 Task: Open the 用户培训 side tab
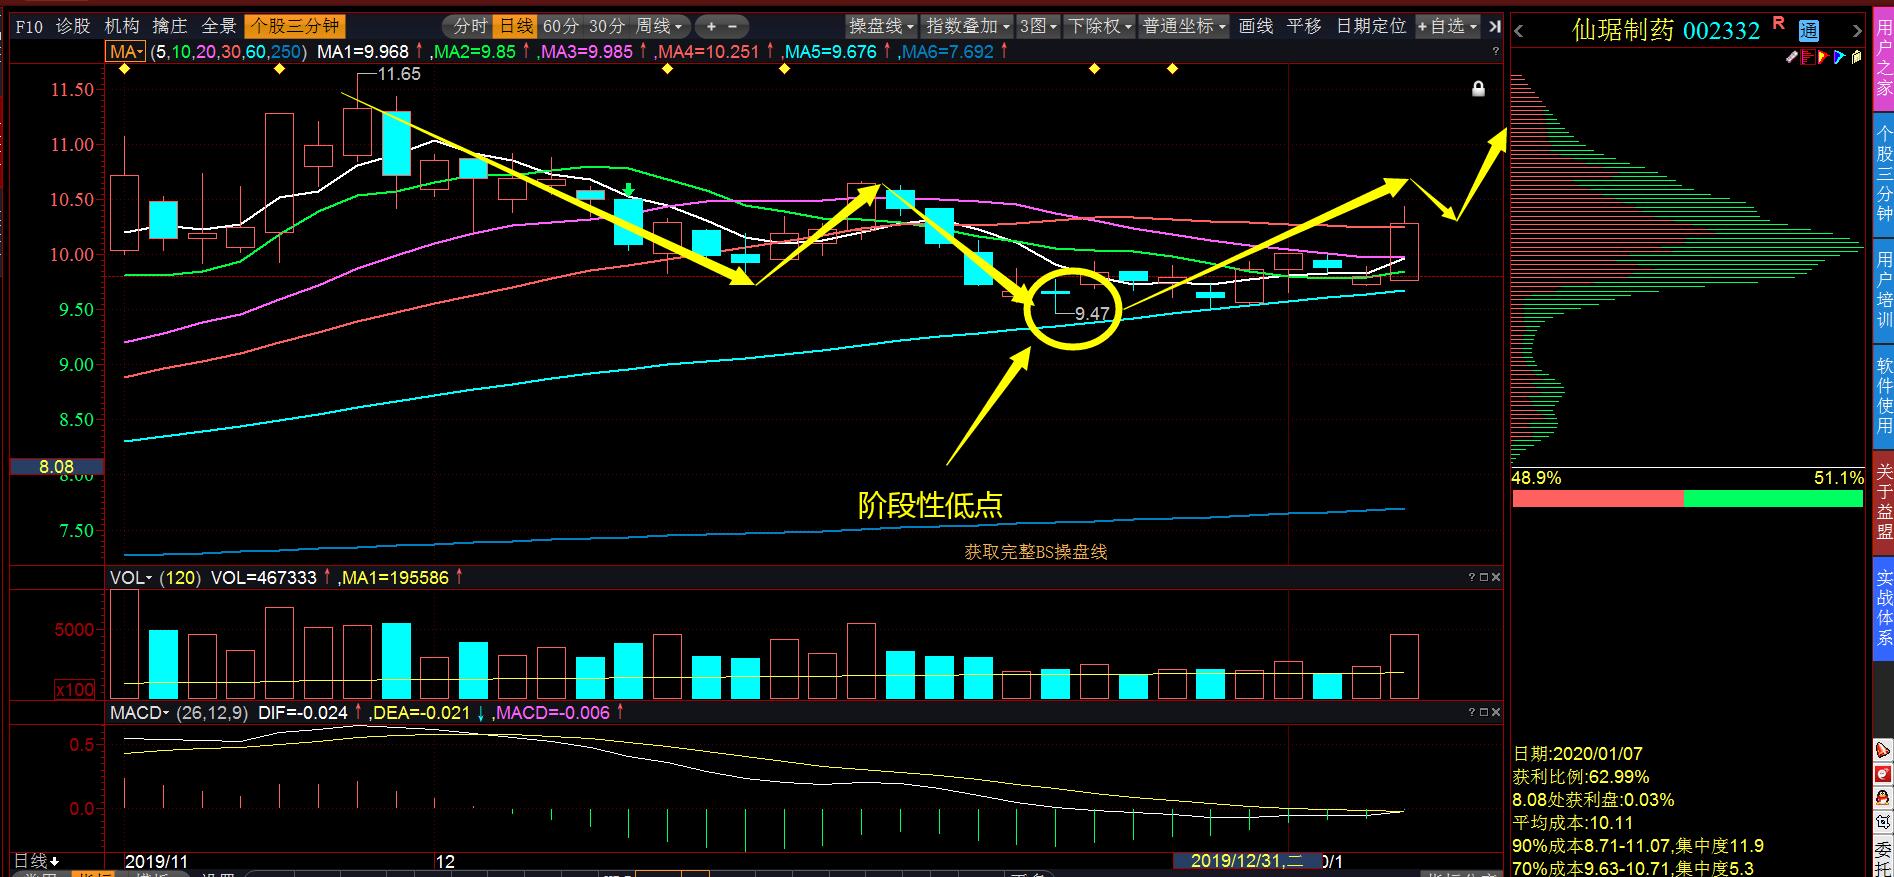click(1883, 290)
